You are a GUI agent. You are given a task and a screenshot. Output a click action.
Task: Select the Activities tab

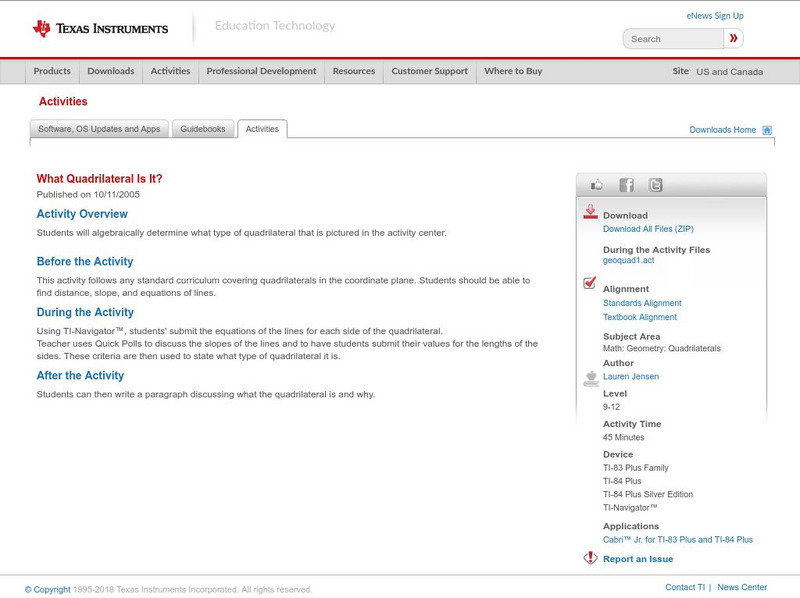point(262,129)
